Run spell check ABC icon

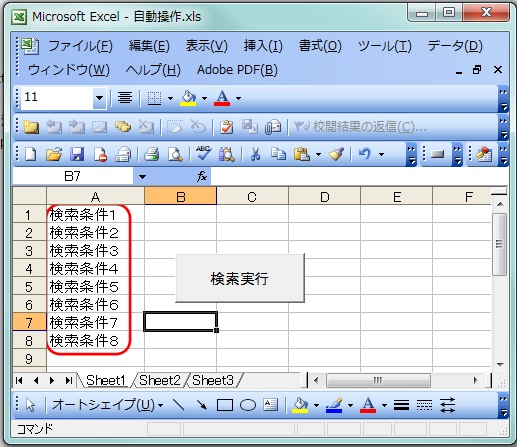point(203,154)
